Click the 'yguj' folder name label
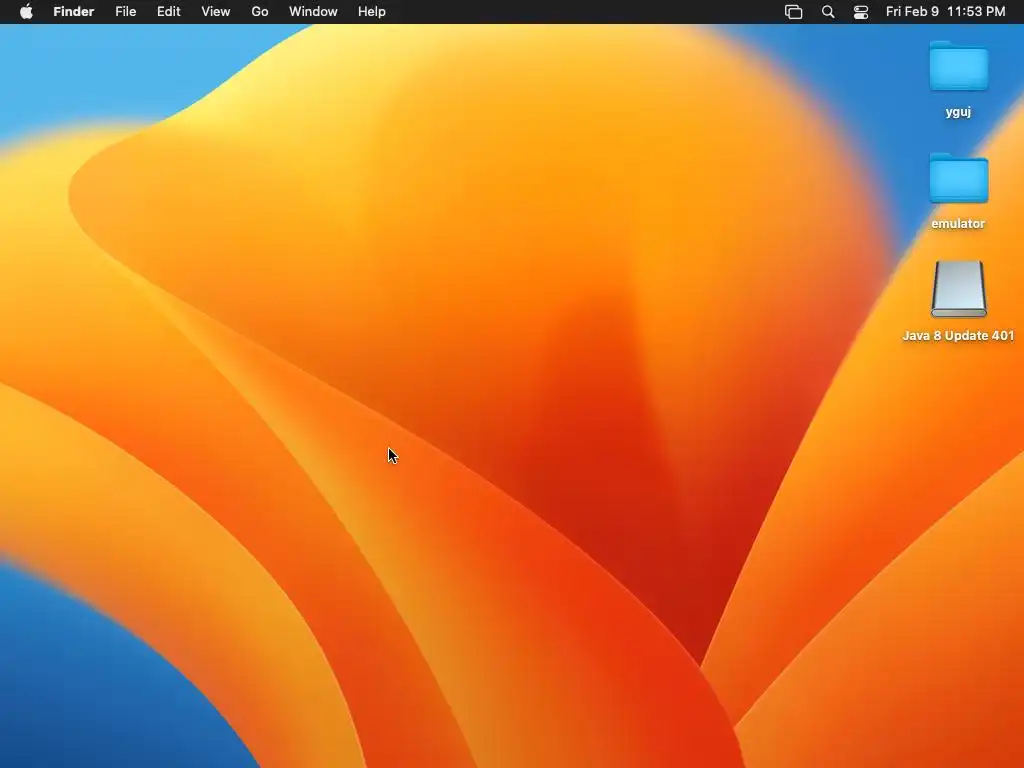The height and width of the screenshot is (768, 1024). [958, 112]
